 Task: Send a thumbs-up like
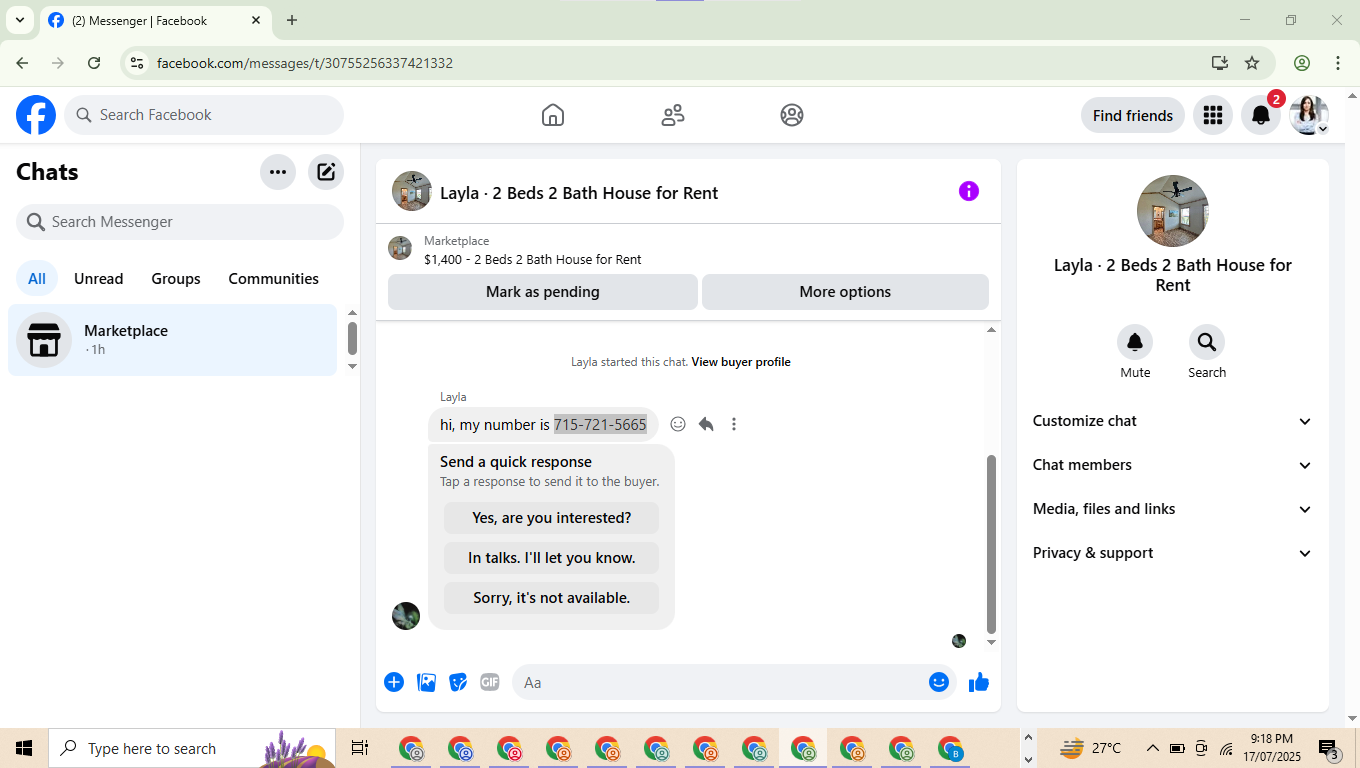pyautogui.click(x=979, y=682)
